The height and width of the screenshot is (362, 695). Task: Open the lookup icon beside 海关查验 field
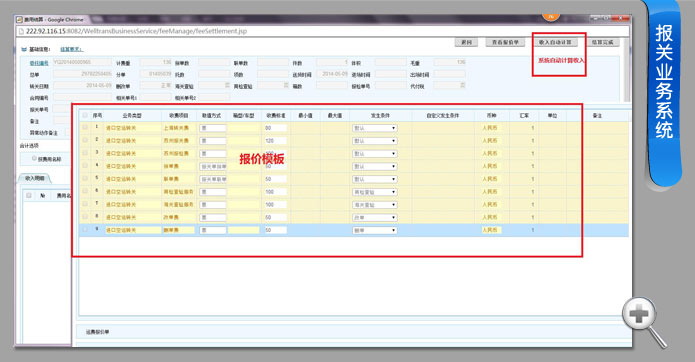[x=227, y=86]
